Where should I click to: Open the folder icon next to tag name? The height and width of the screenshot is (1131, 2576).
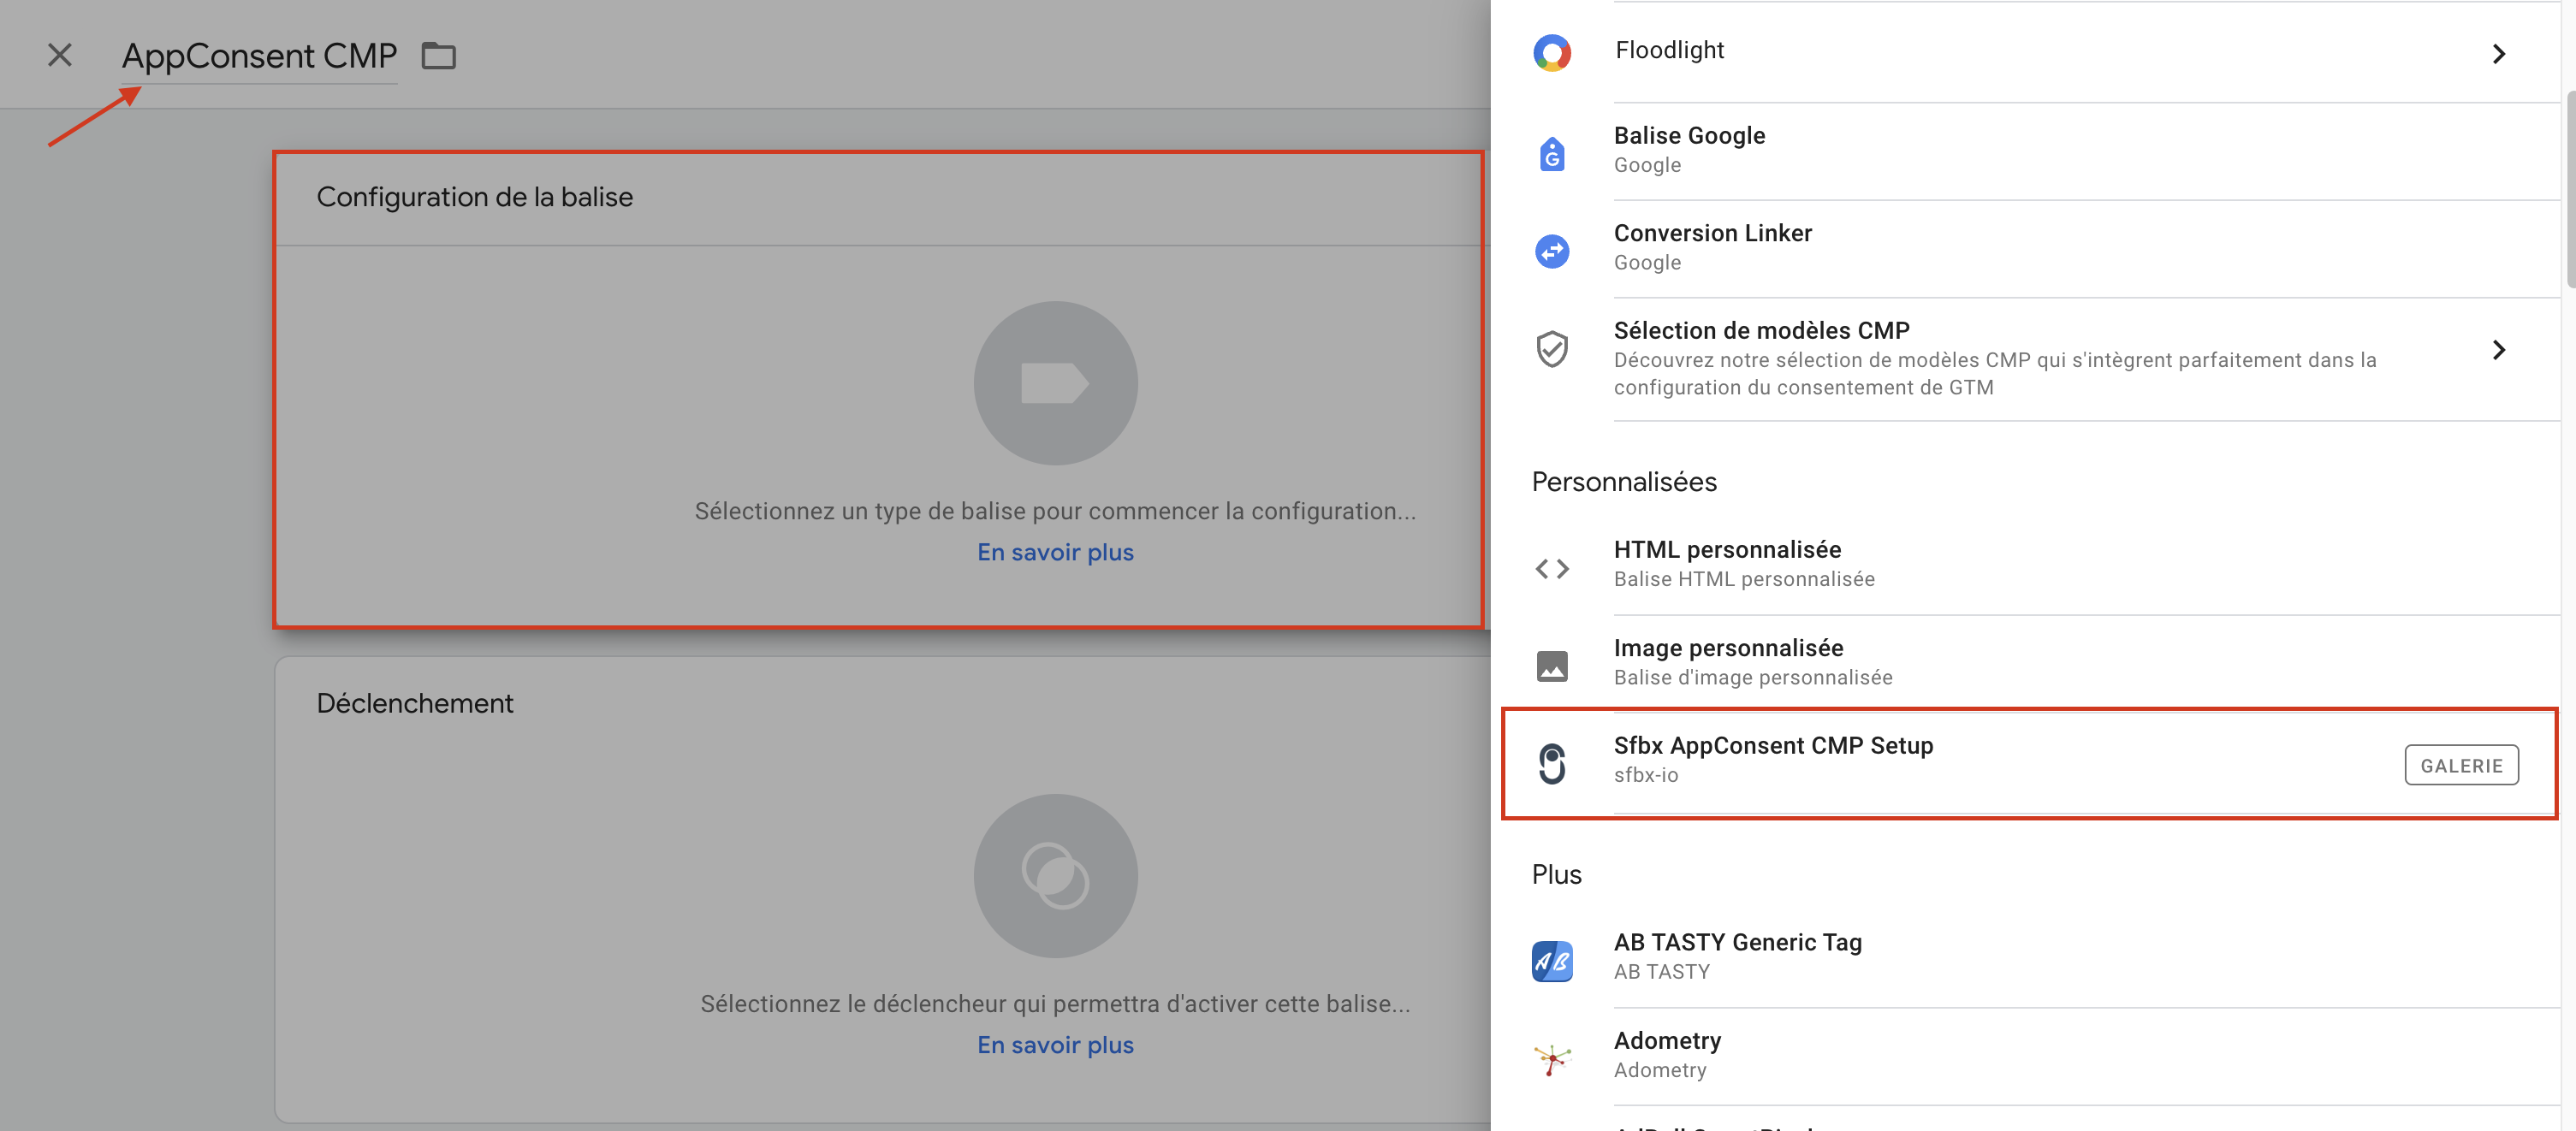(438, 56)
